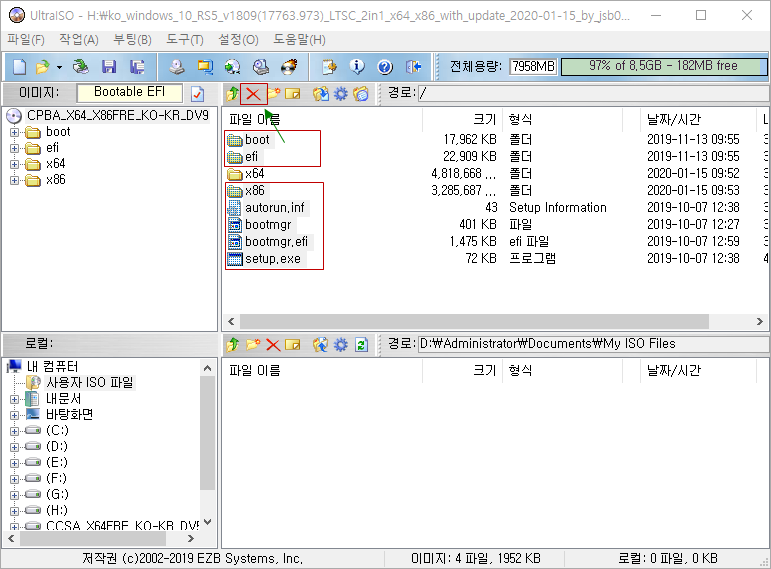Sort image files by 형식 column

point(562,120)
